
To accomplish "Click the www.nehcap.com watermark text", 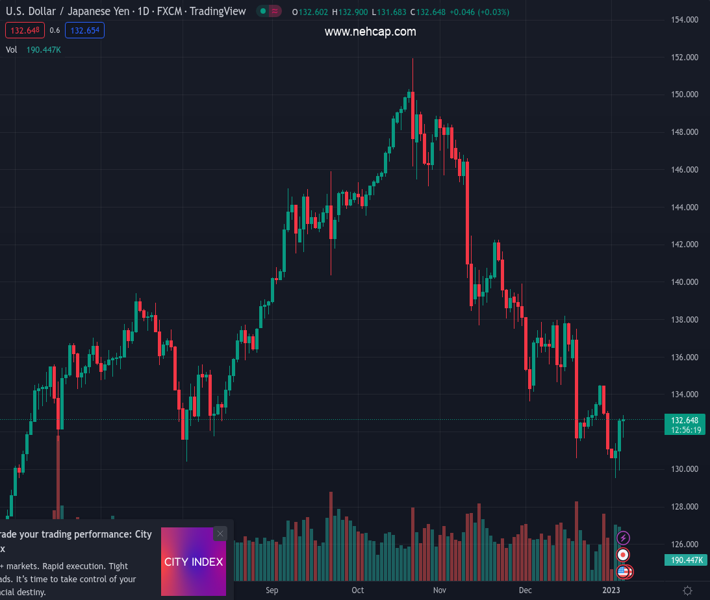I will tap(370, 32).
